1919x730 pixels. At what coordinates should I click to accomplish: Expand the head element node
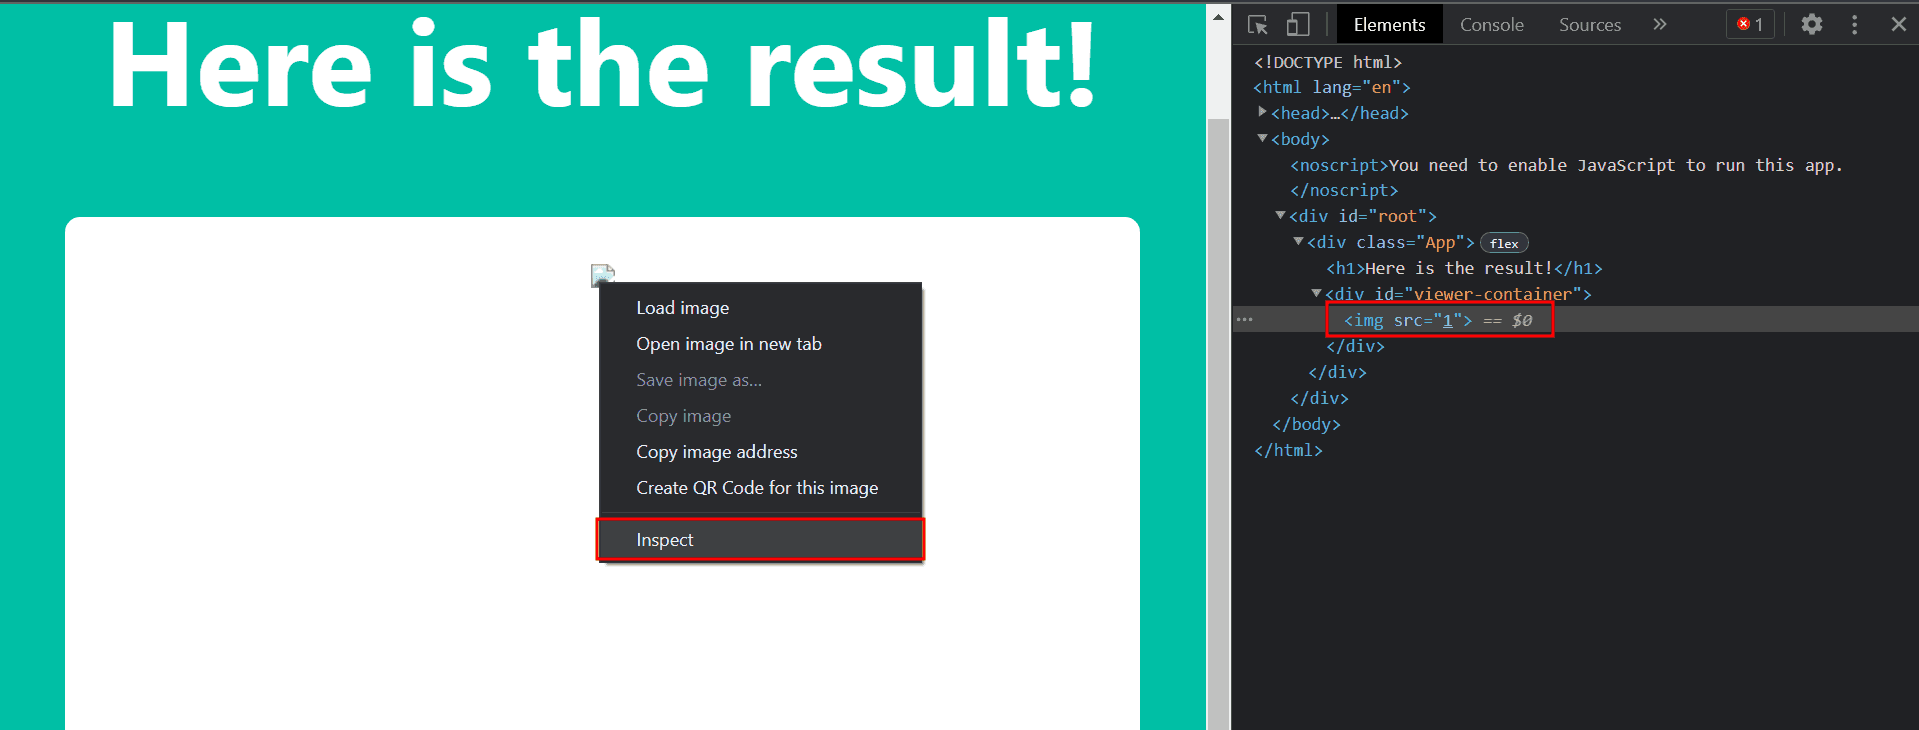pos(1262,112)
